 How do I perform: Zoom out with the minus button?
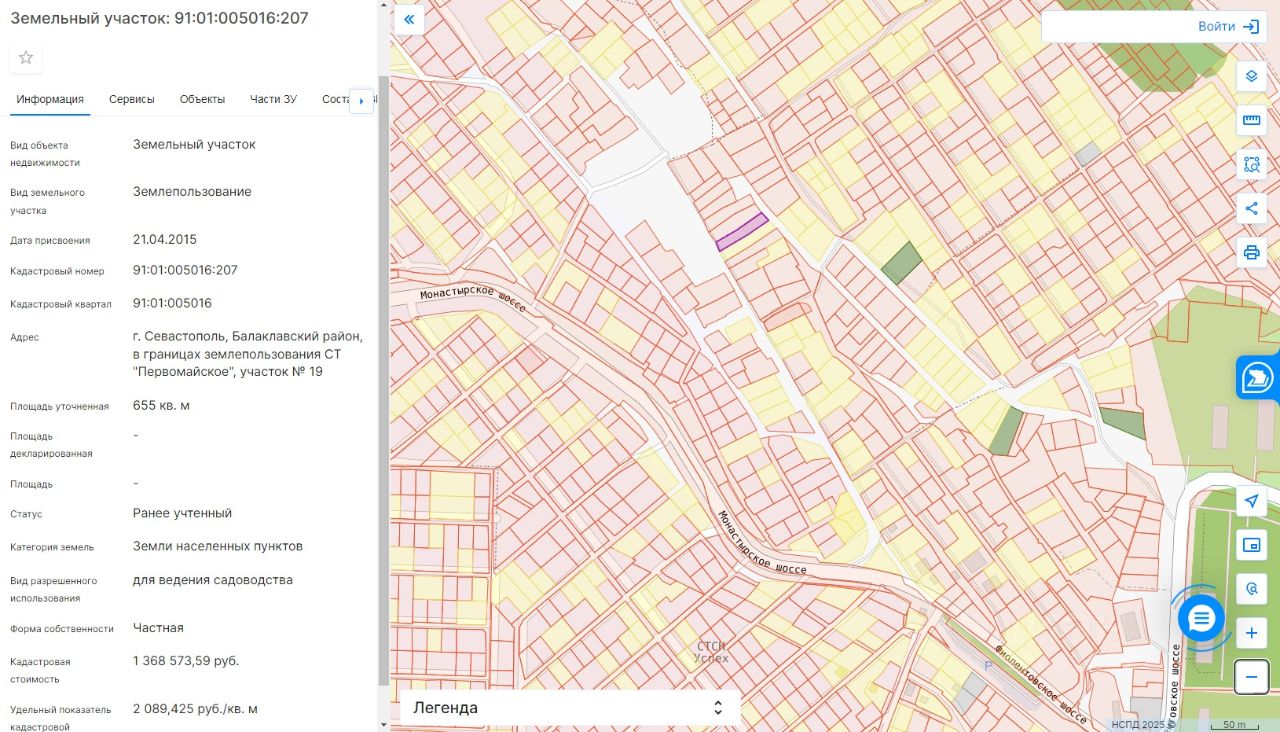click(x=1251, y=677)
